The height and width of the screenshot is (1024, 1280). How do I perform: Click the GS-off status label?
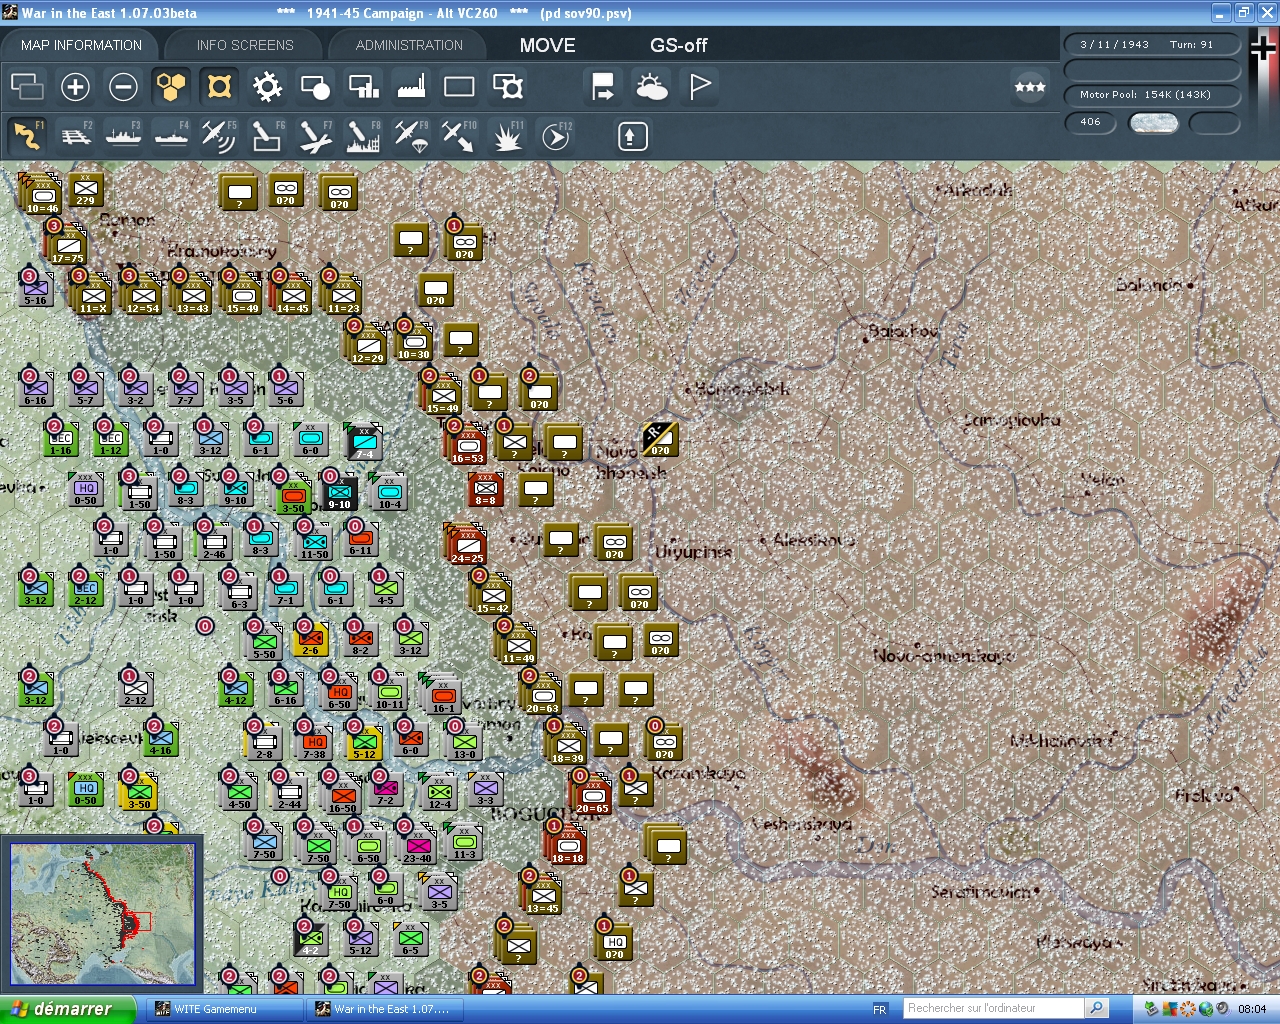[678, 45]
